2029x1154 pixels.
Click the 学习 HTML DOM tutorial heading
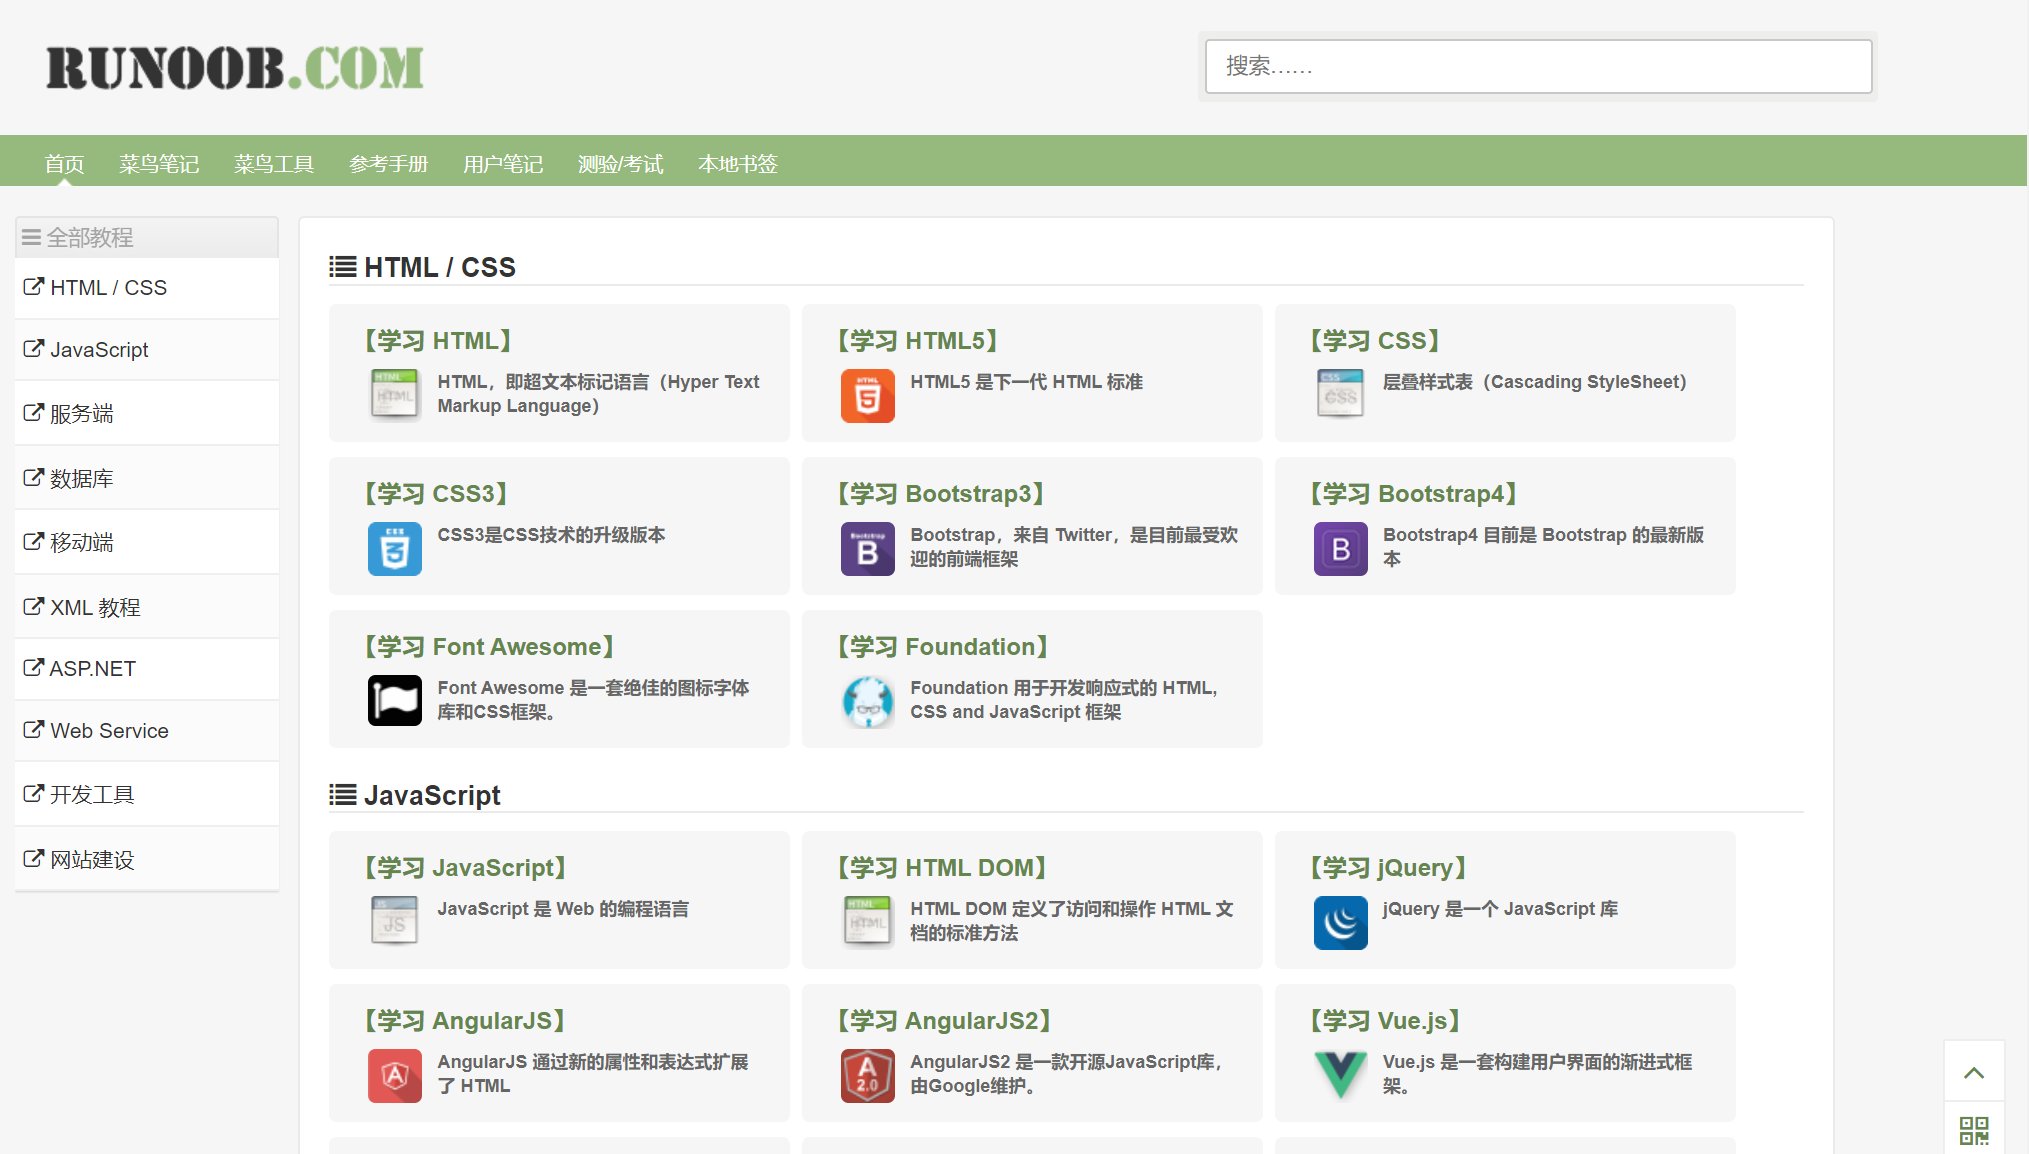pos(942,868)
